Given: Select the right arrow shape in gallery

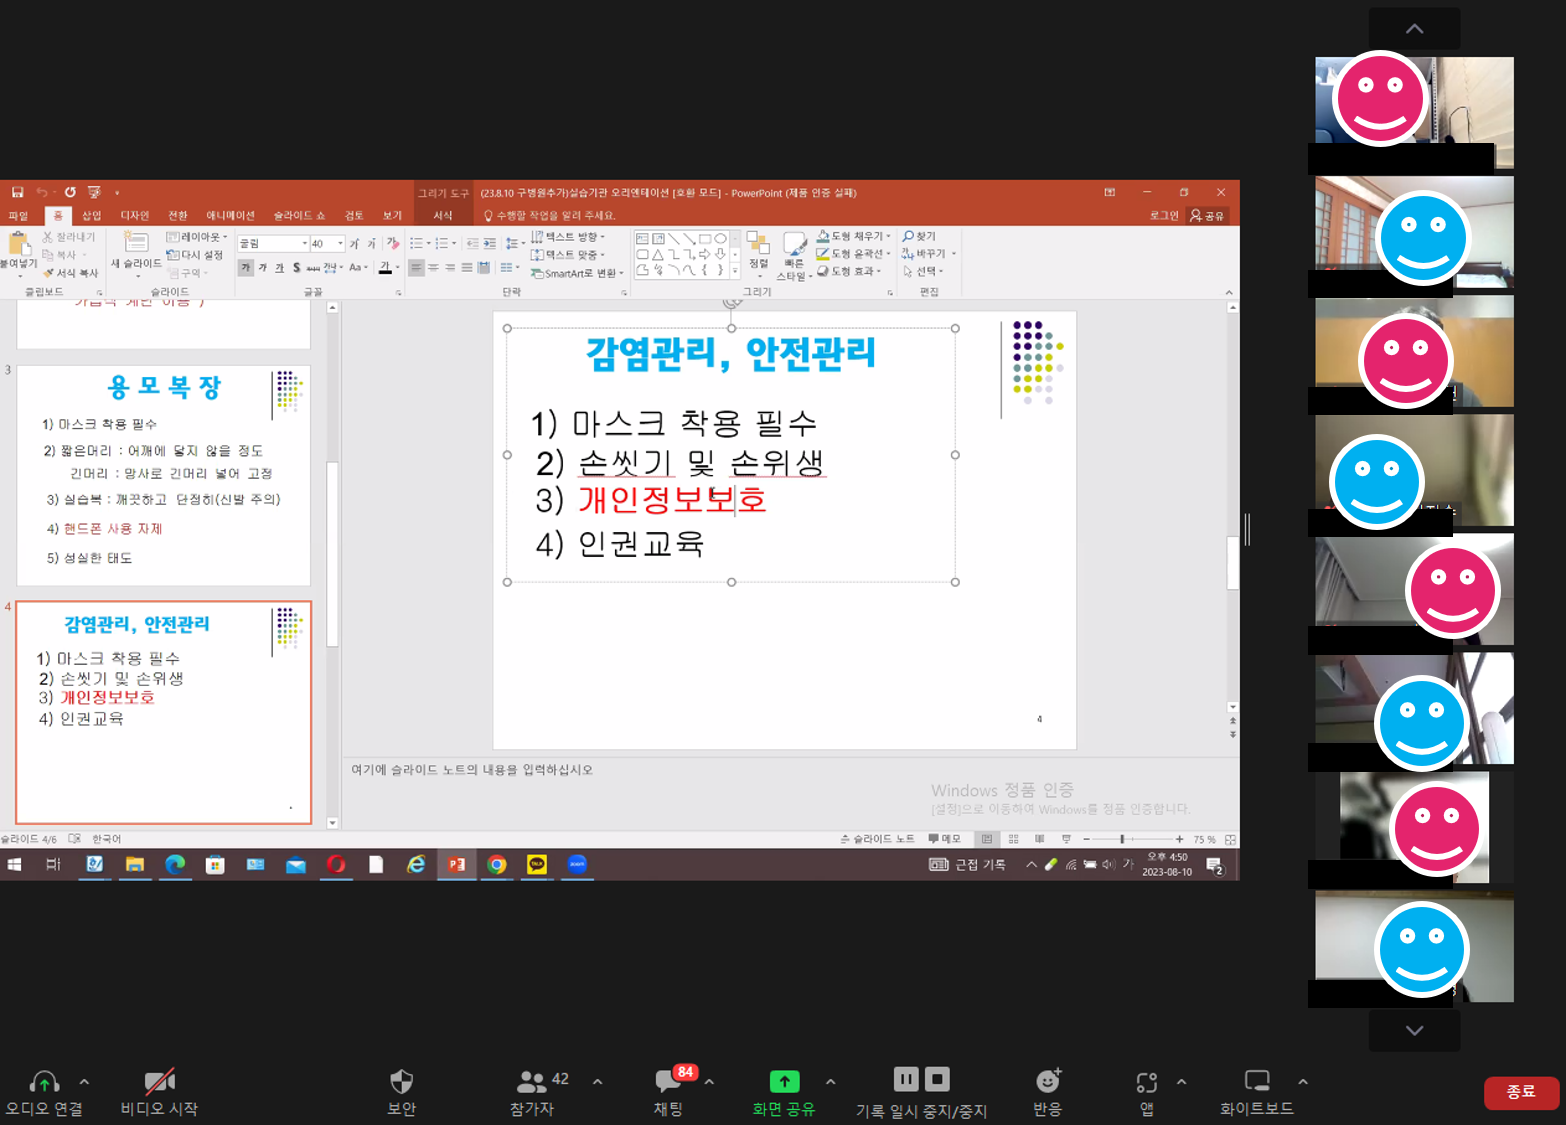Looking at the screenshot, I should [x=704, y=255].
